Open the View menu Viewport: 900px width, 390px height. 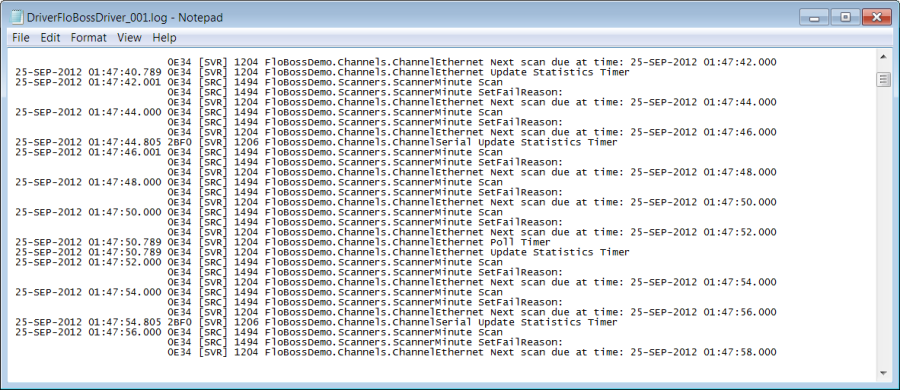pos(129,38)
